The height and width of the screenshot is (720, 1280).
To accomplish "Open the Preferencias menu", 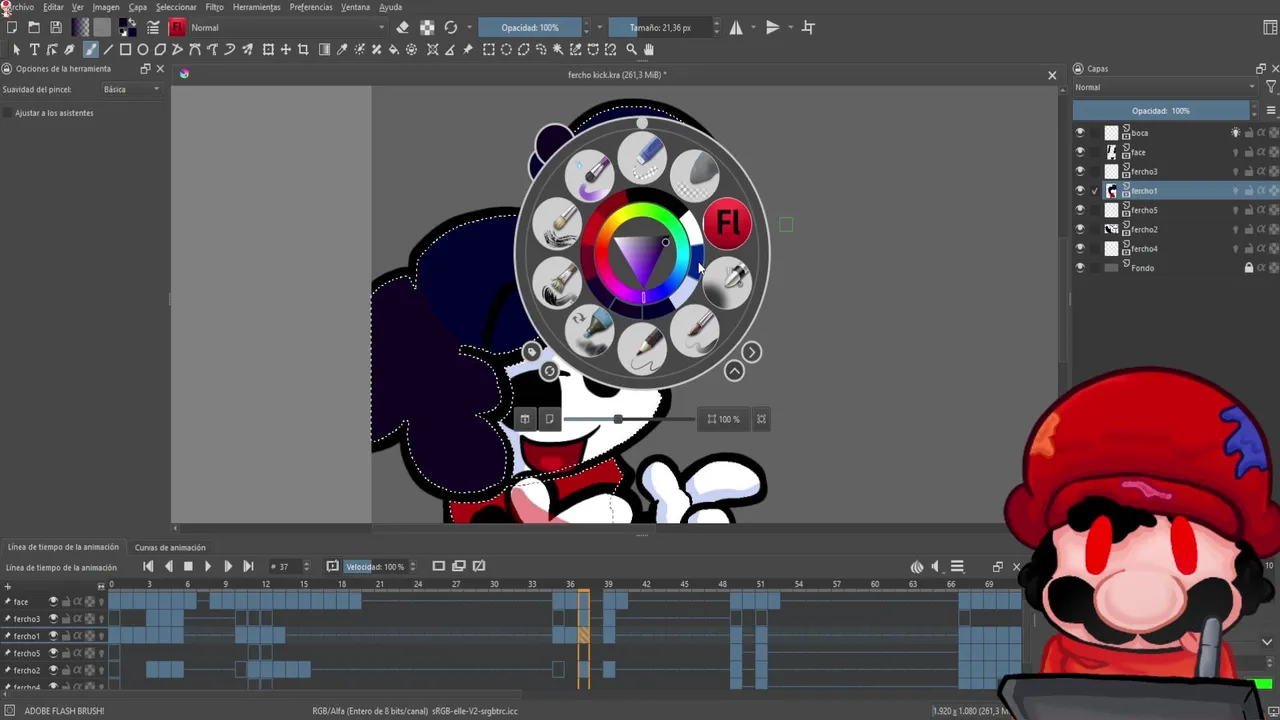I will tap(311, 7).
